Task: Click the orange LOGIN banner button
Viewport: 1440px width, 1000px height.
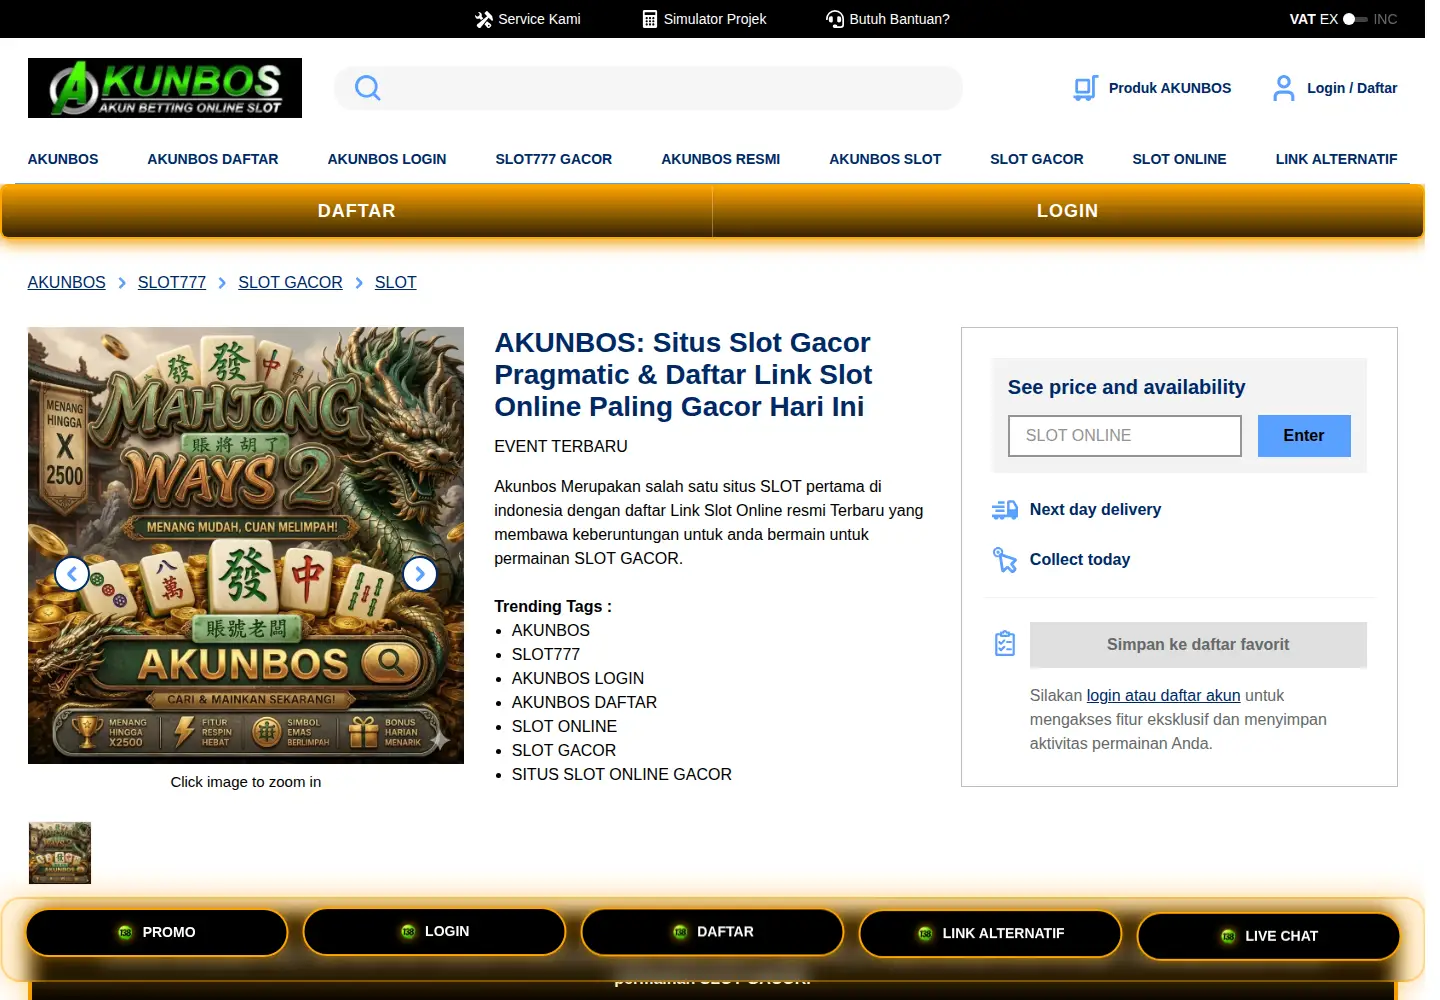Action: coord(1068,211)
